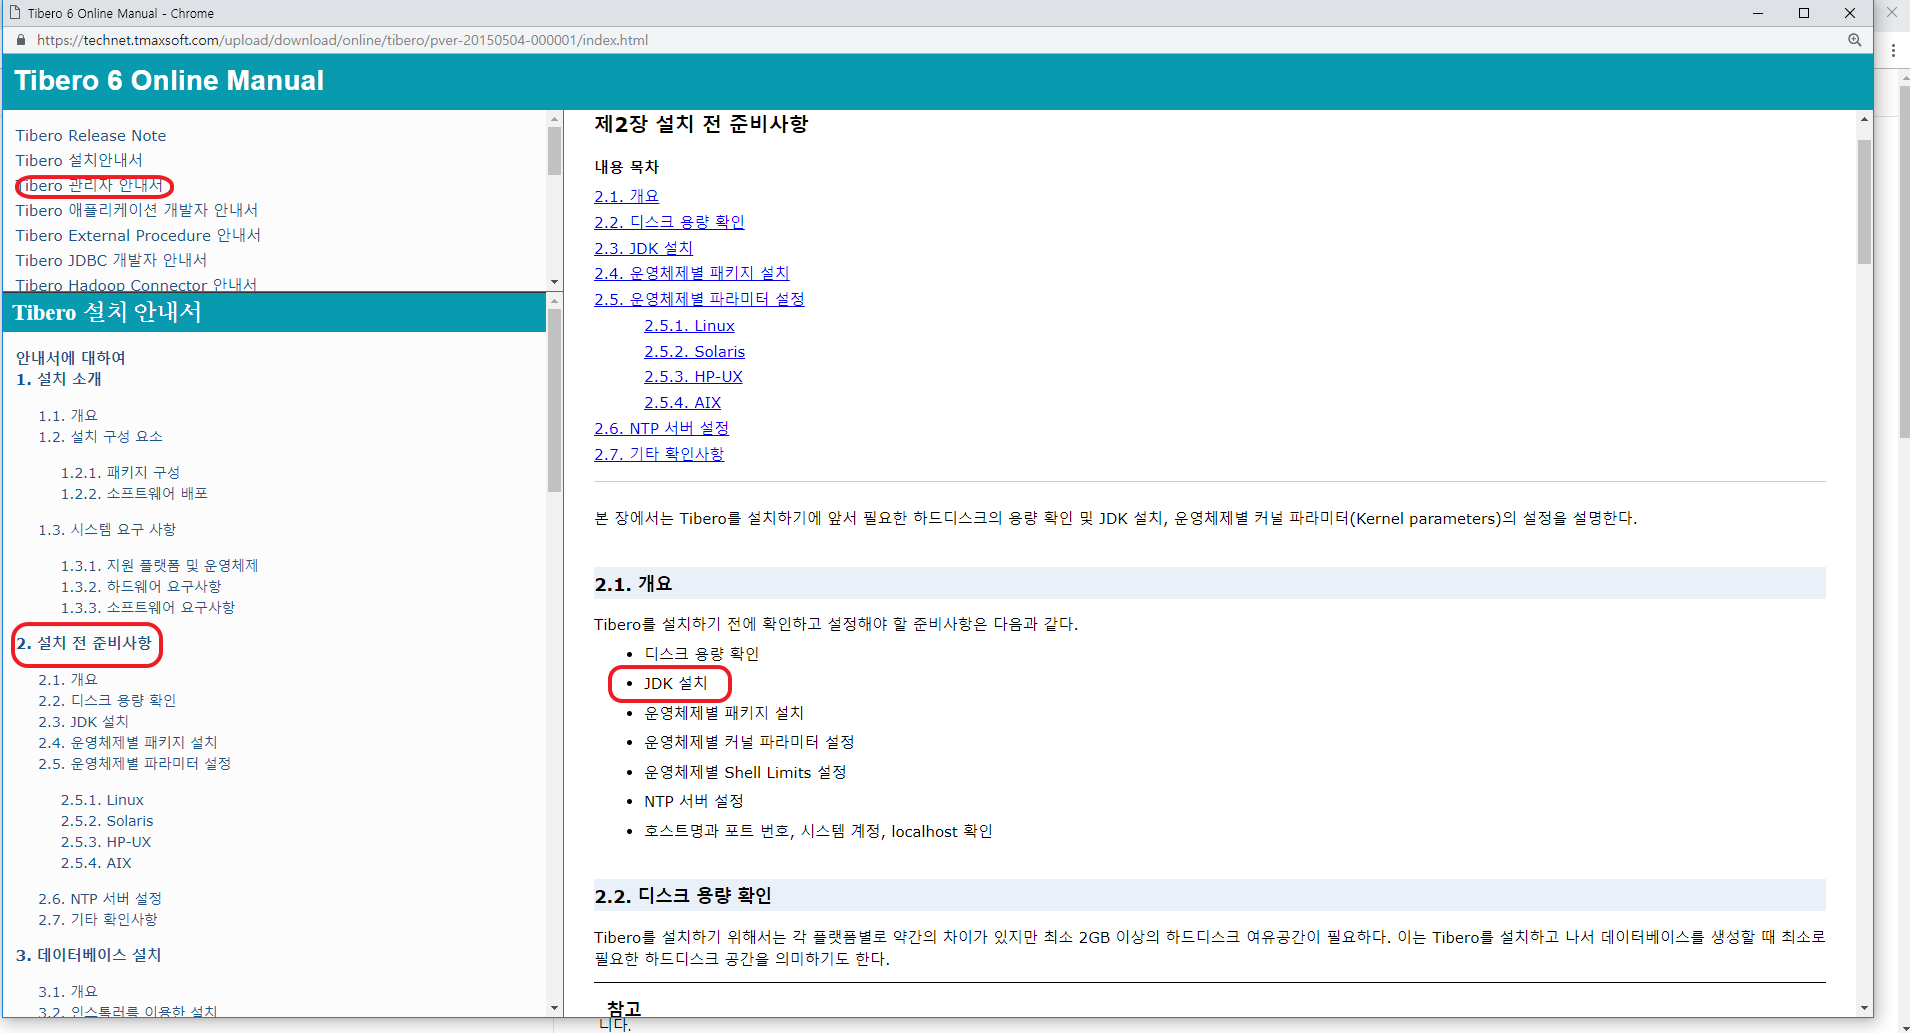Click the page icon in title bar
1910x1033 pixels.
(15, 13)
